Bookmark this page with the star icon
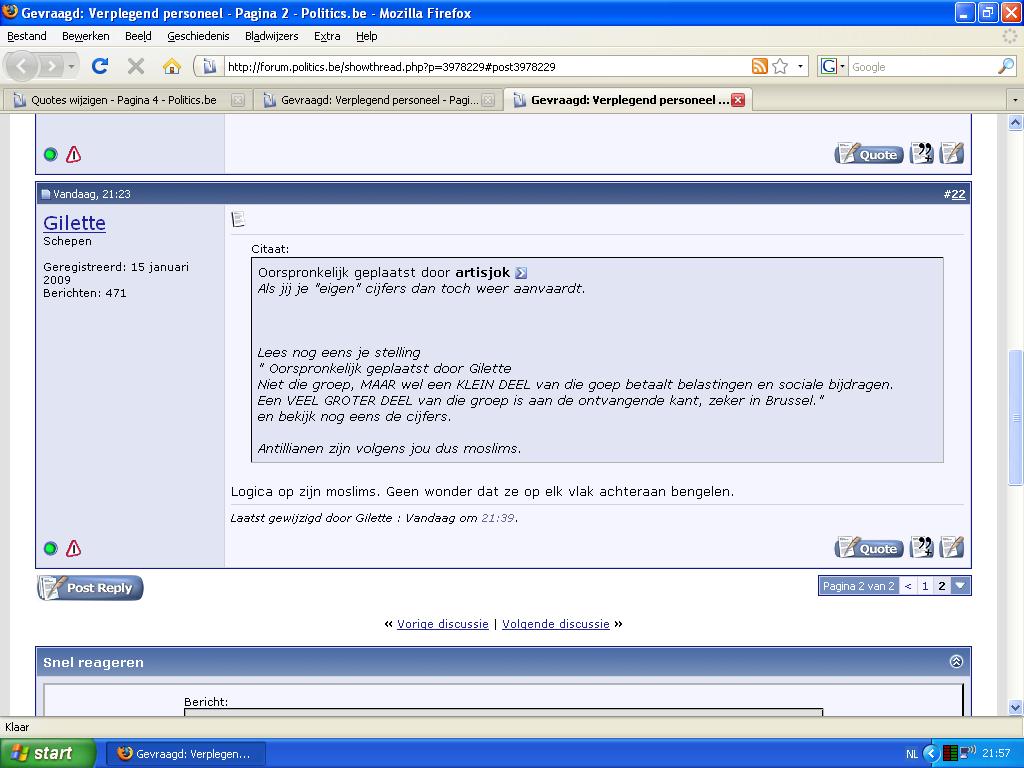The height and width of the screenshot is (768, 1024). pyautogui.click(x=780, y=67)
